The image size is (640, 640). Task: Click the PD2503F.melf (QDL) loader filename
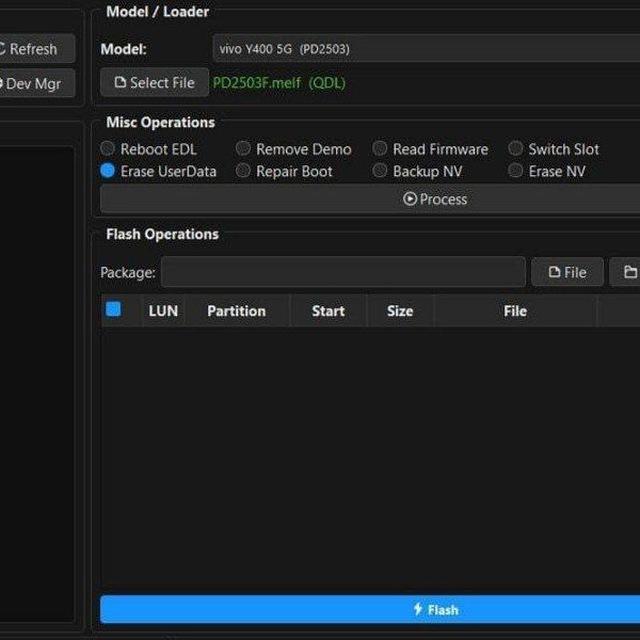[x=279, y=83]
